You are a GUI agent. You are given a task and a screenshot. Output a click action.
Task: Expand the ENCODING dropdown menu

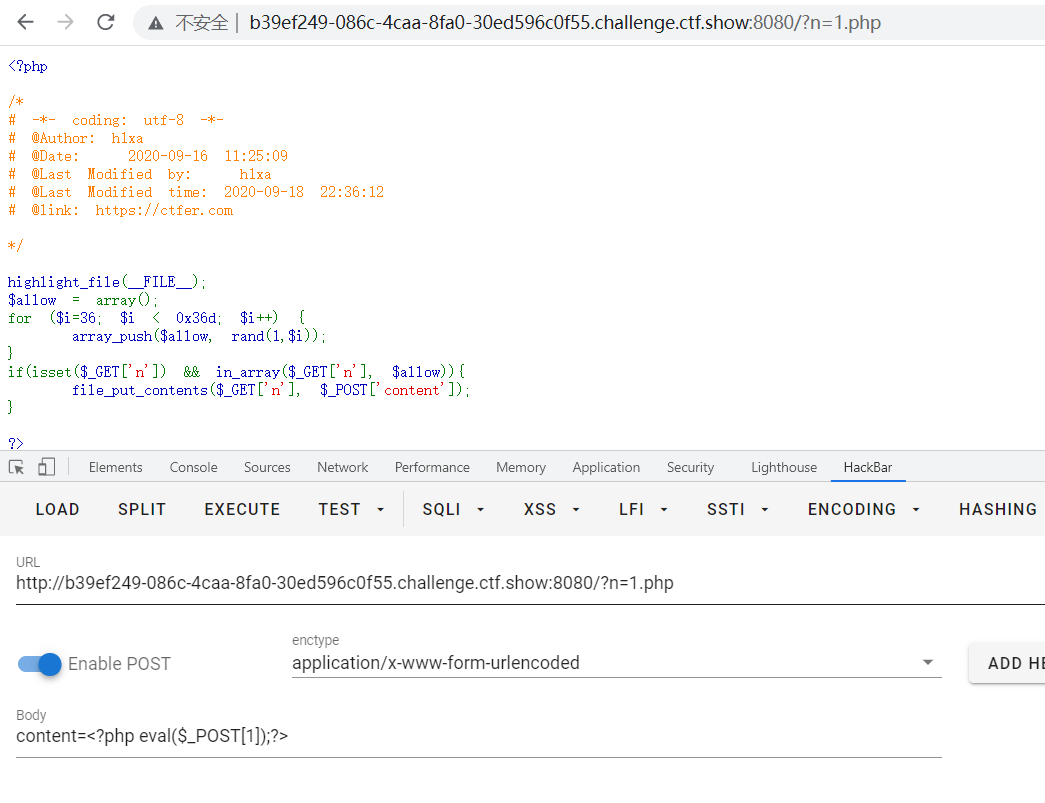click(864, 509)
